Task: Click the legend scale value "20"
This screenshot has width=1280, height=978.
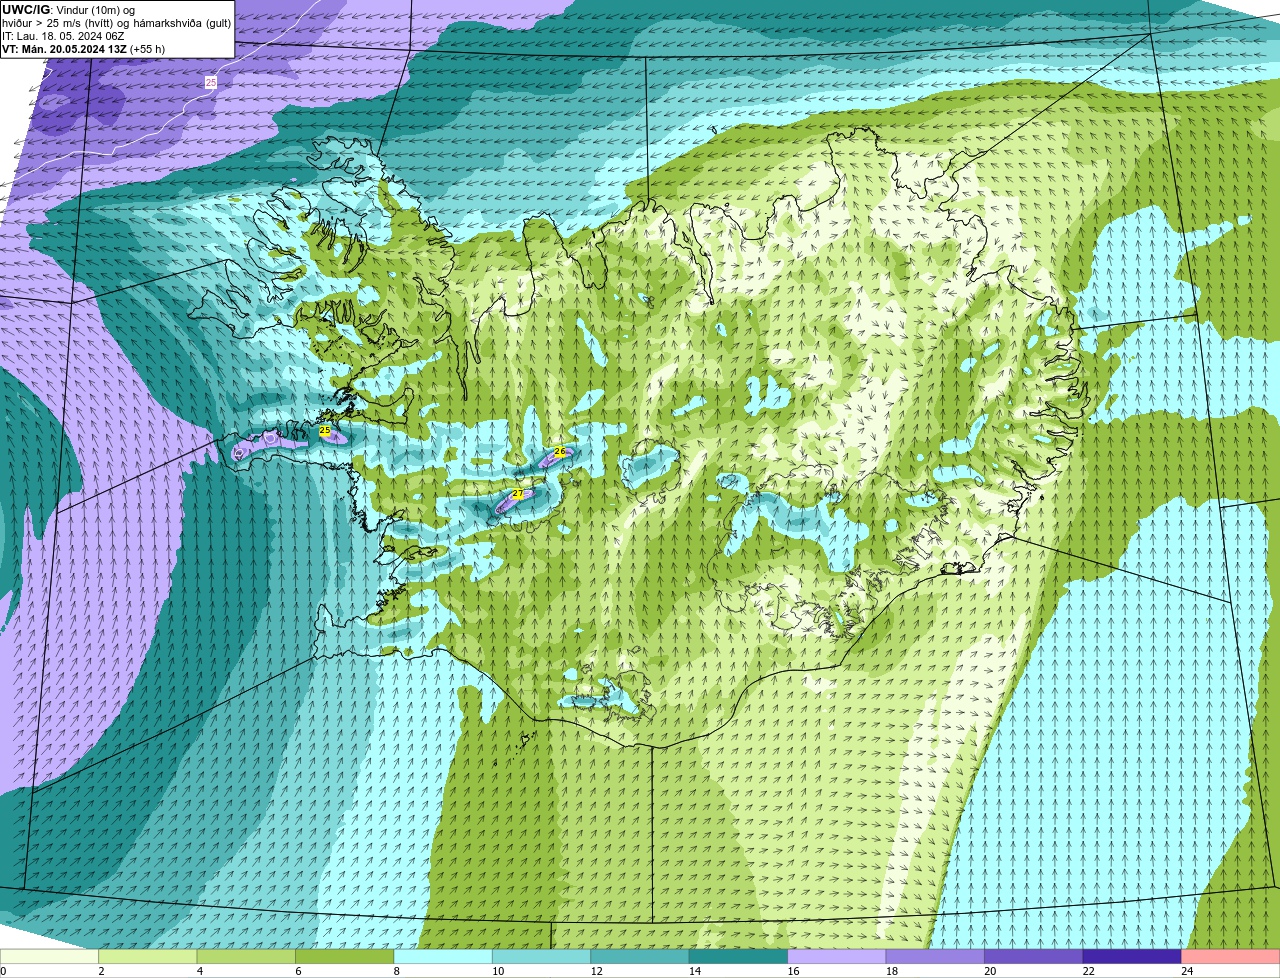Action: [990, 971]
